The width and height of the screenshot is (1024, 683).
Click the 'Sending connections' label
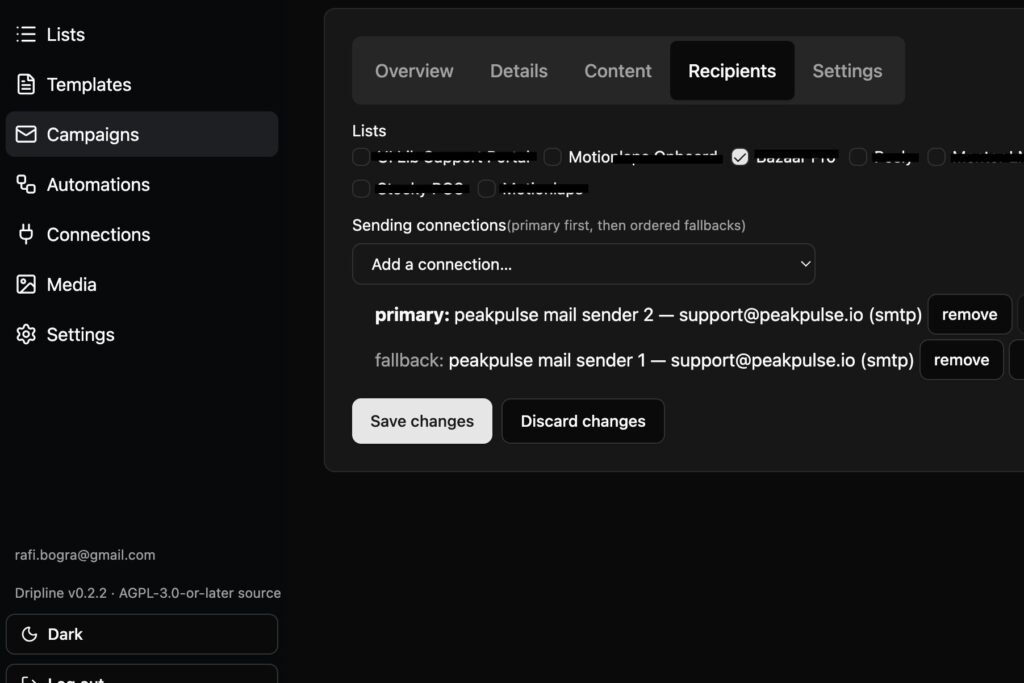click(429, 225)
